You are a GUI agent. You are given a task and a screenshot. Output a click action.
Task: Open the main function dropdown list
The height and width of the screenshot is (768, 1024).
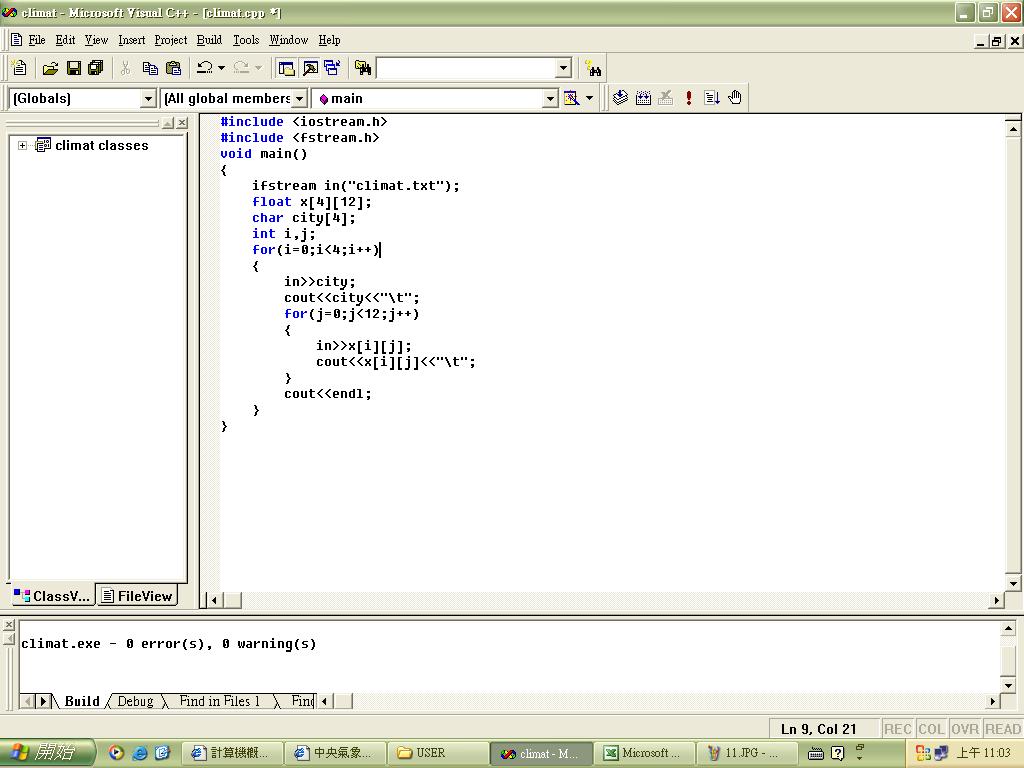(549, 98)
